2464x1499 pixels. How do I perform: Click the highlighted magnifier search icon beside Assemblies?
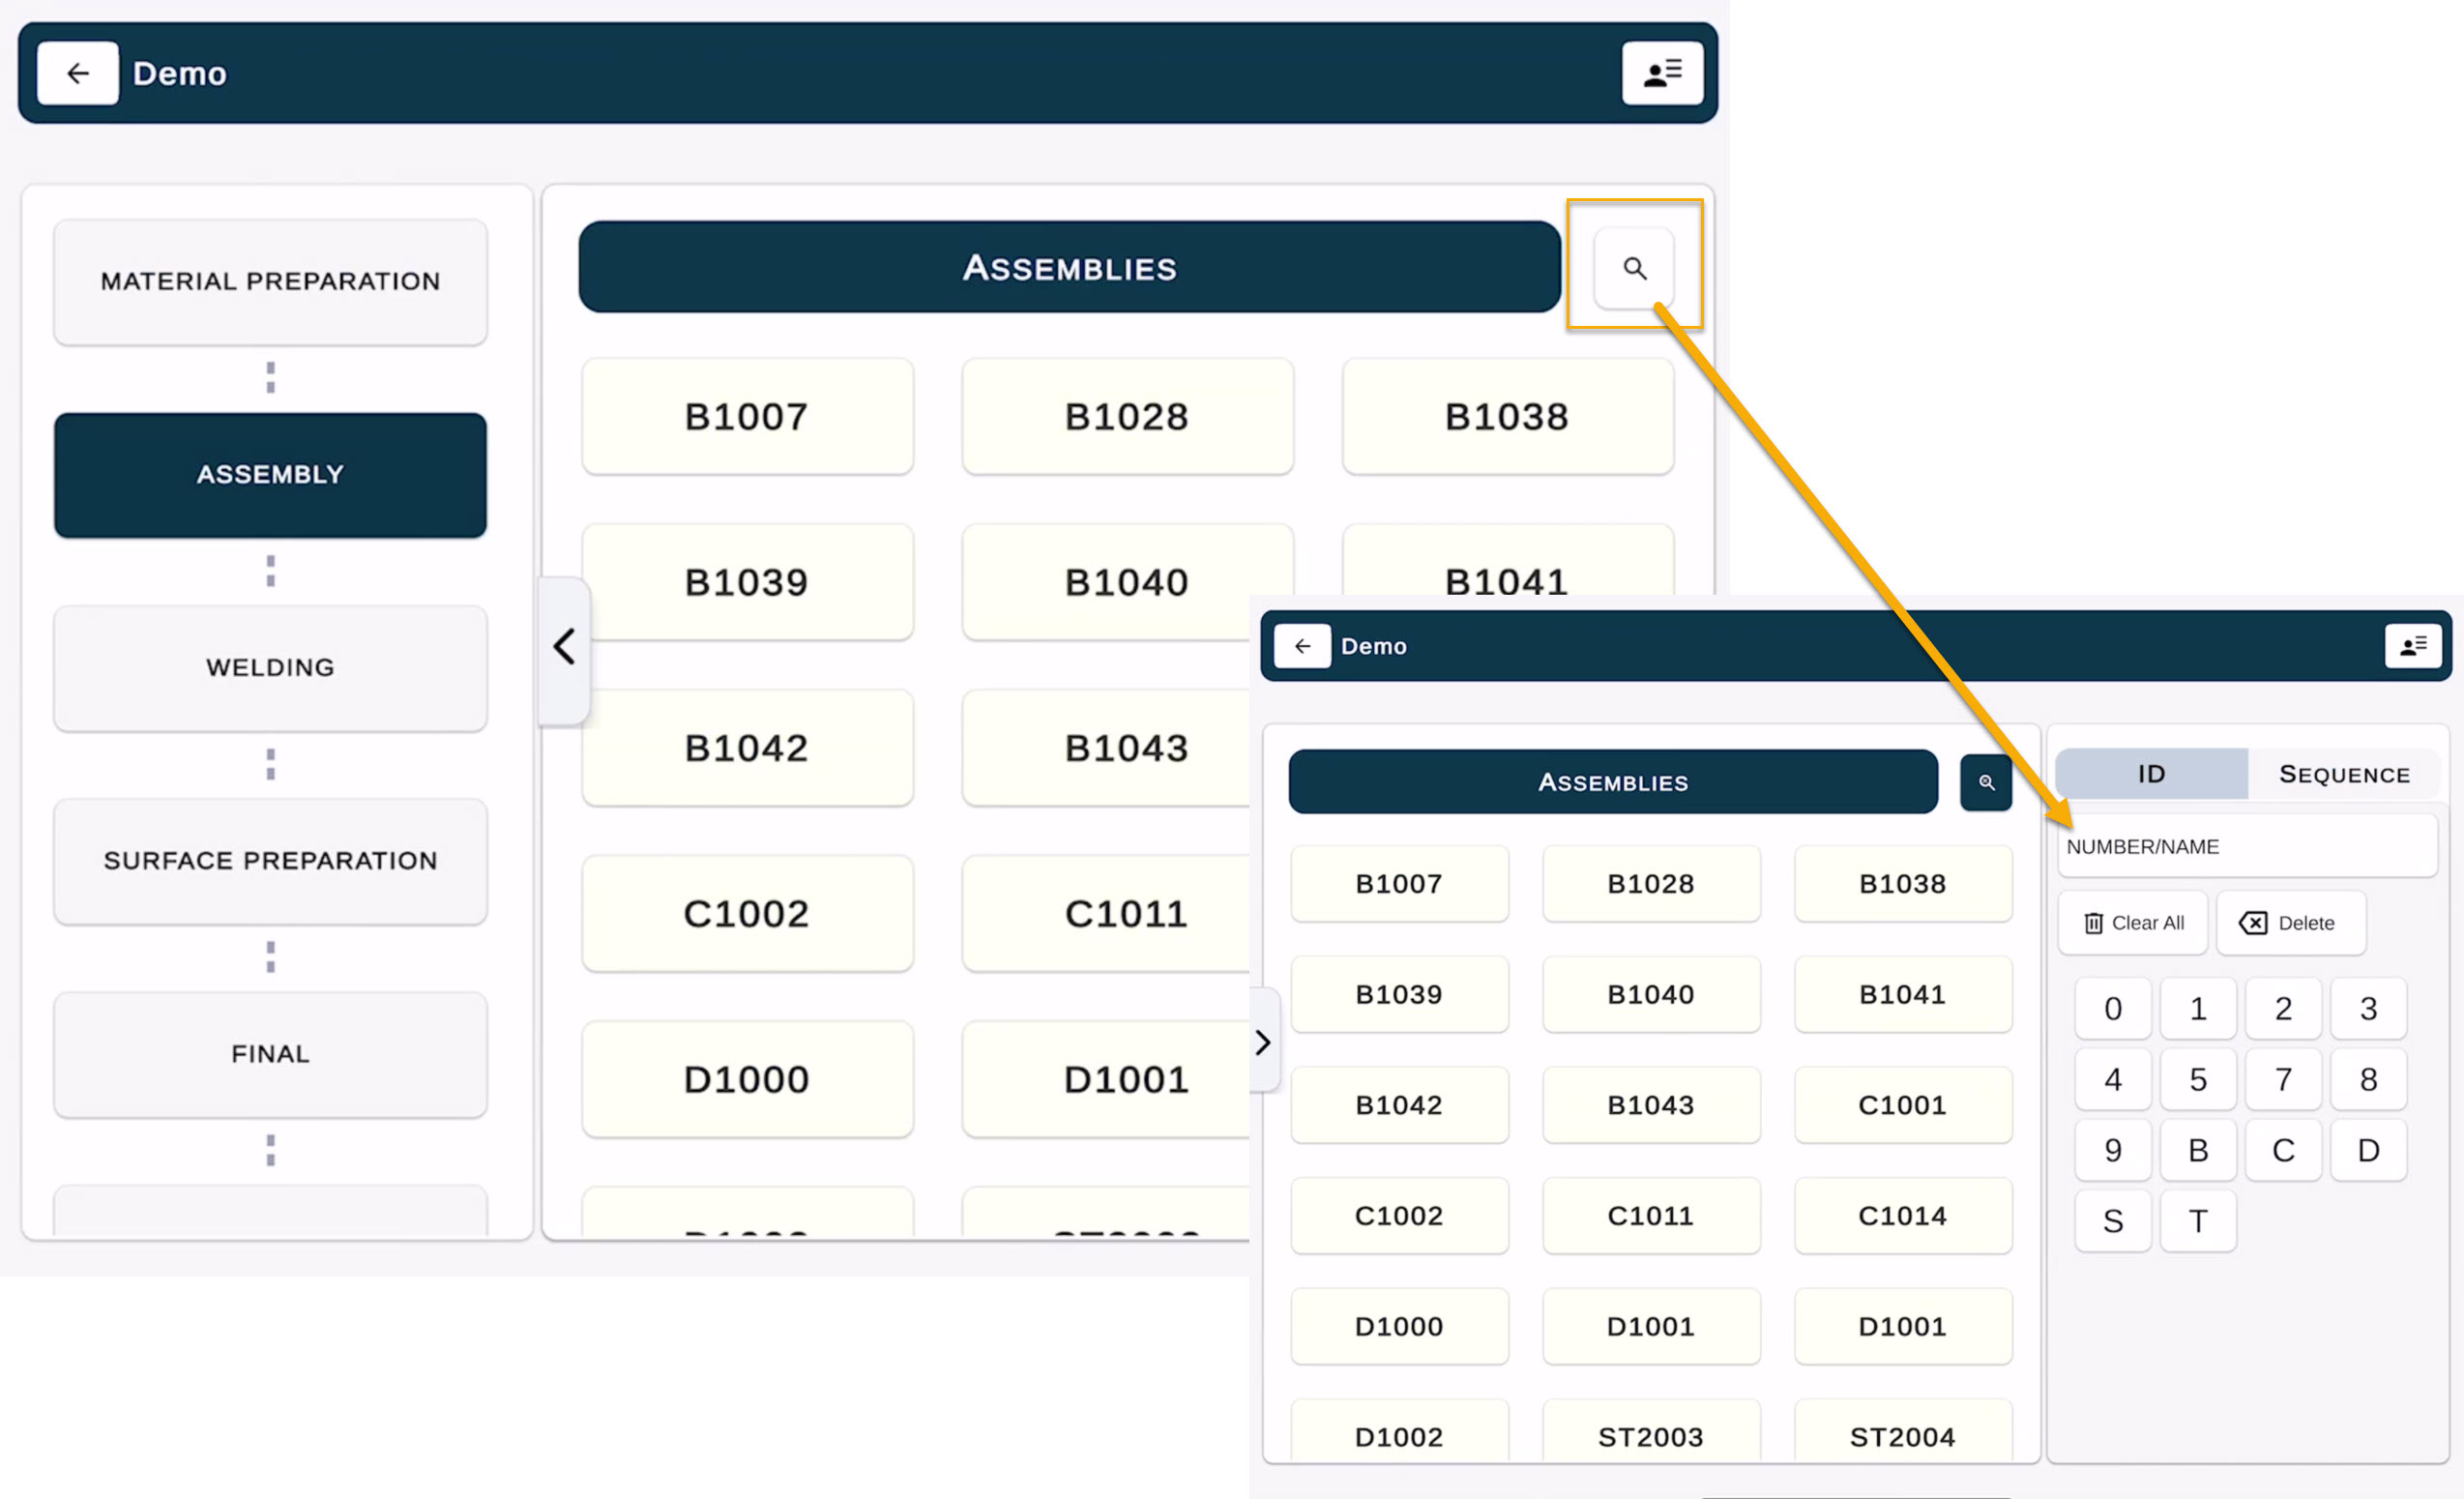point(1633,268)
